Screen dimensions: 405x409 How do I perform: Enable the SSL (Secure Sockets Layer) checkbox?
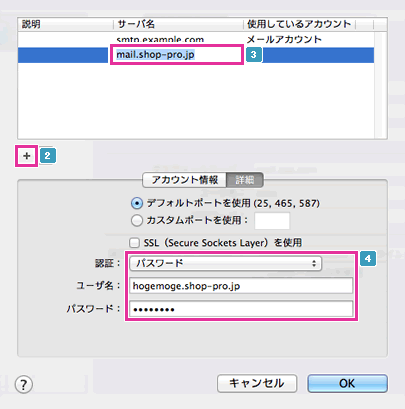[x=134, y=242]
